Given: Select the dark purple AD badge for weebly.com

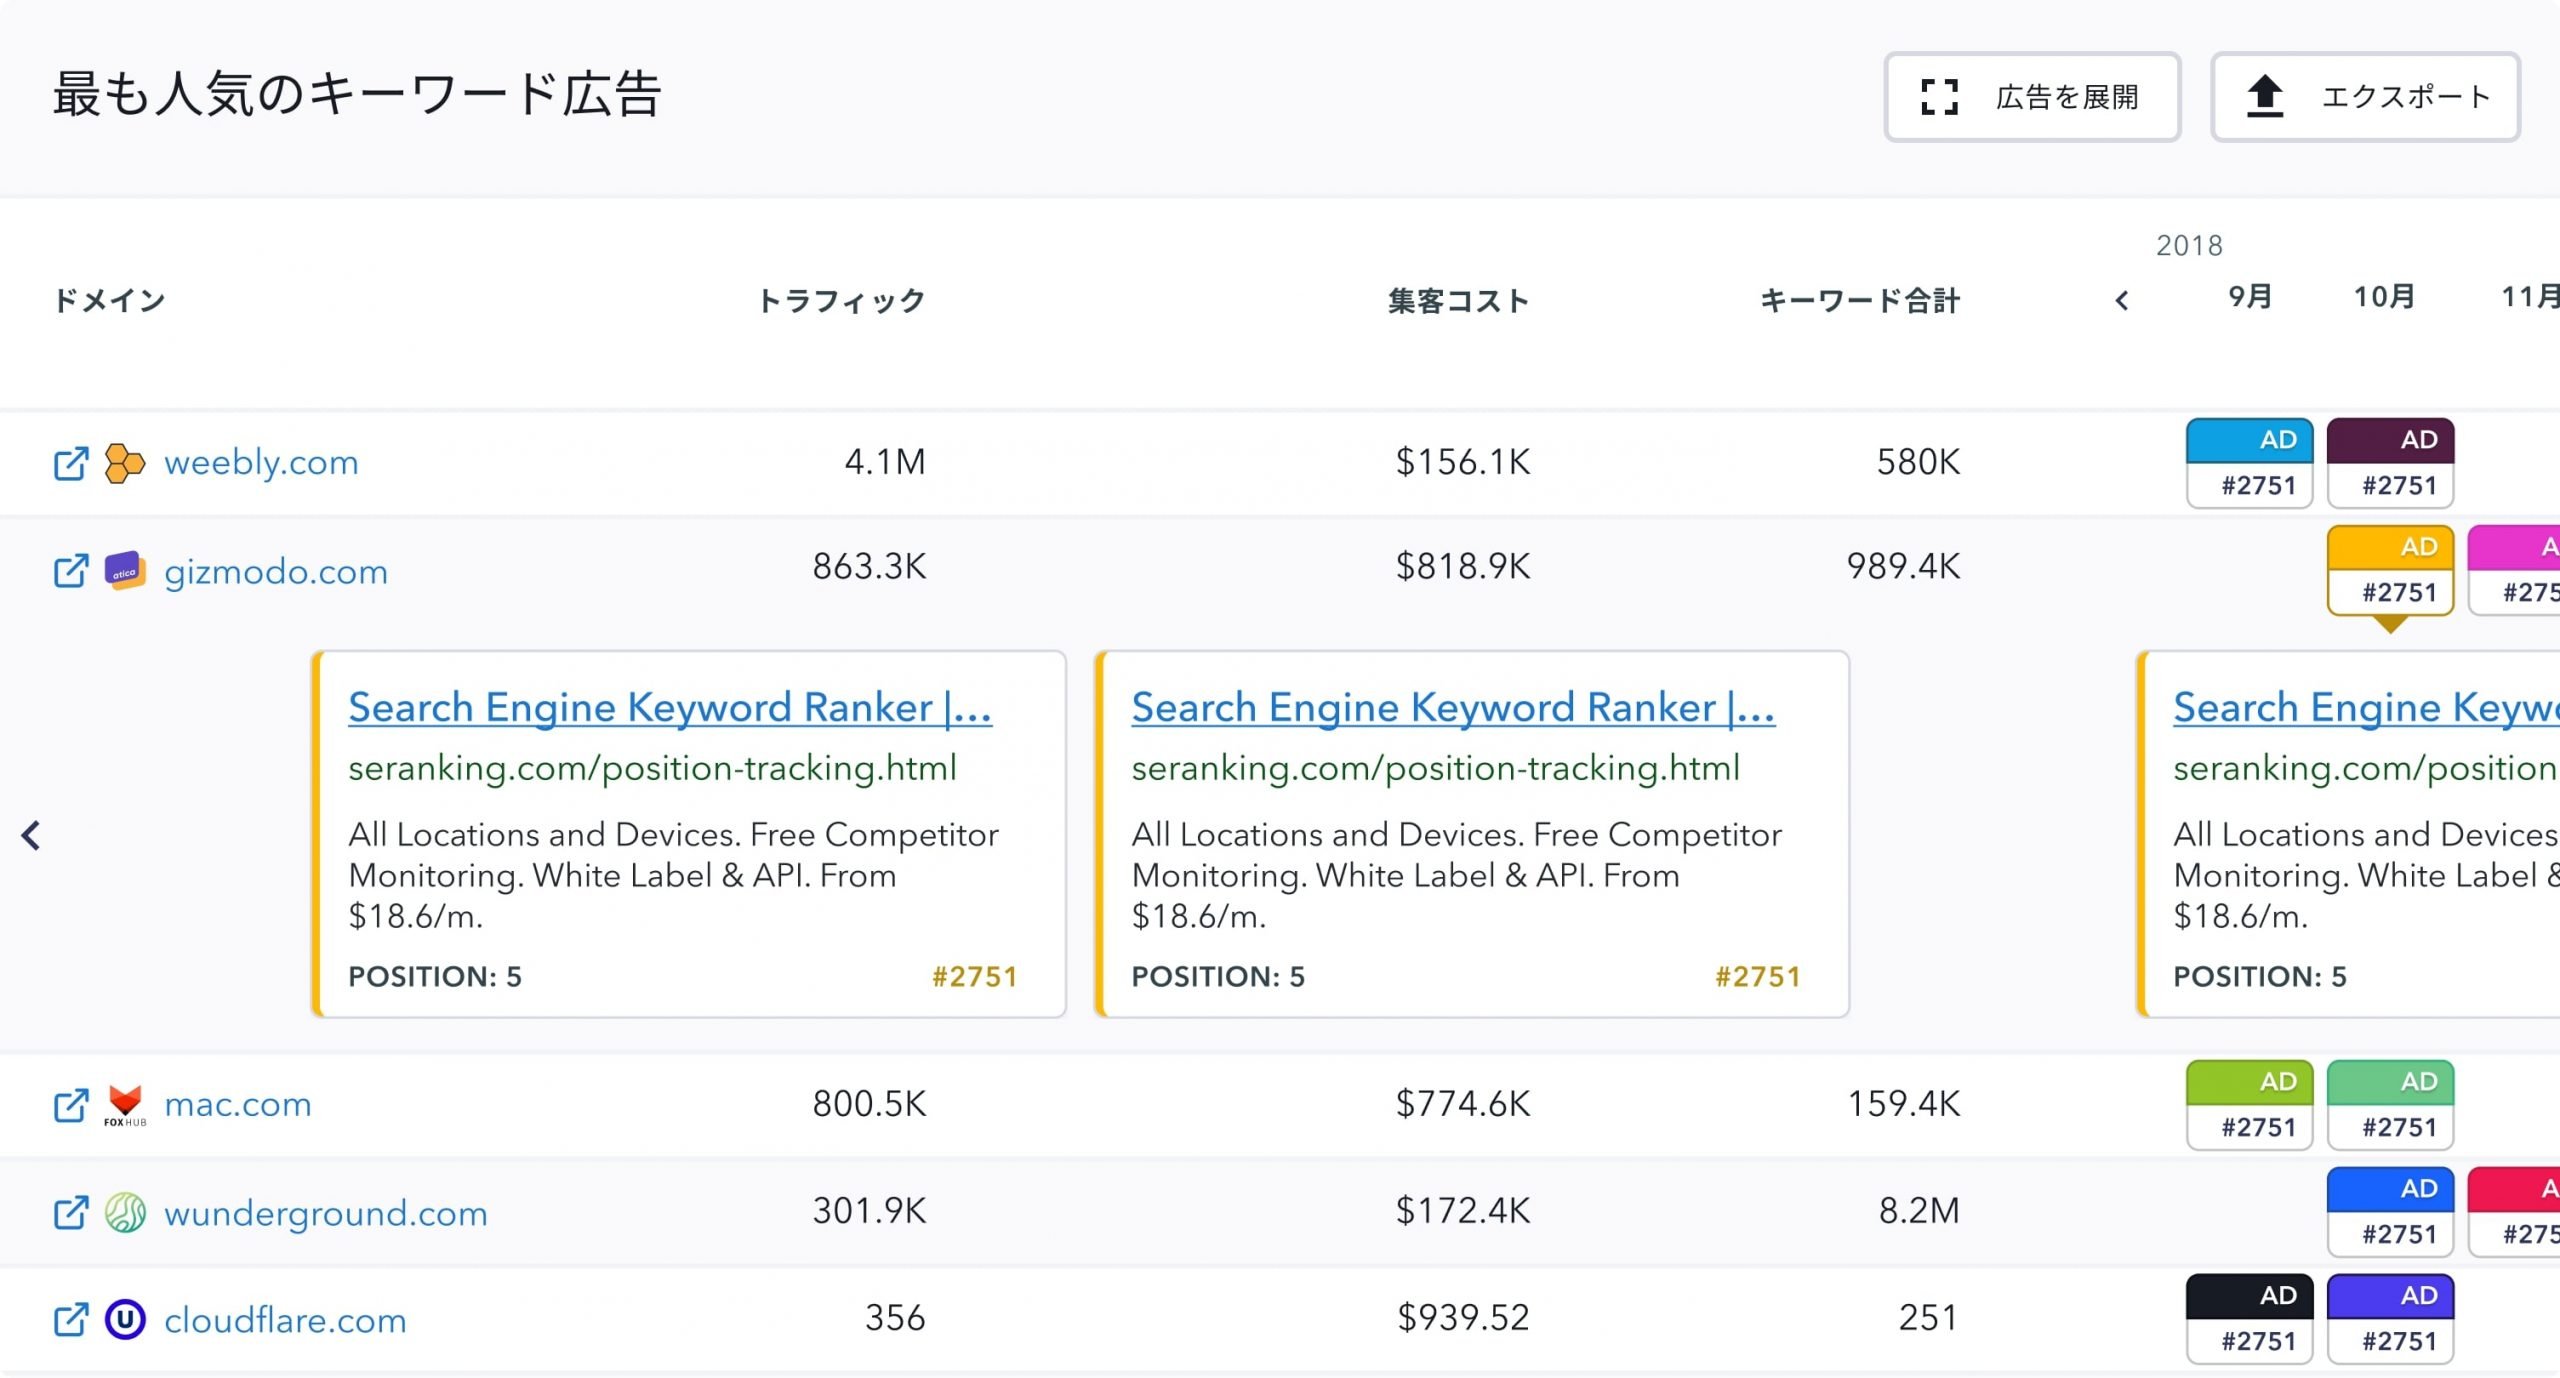Looking at the screenshot, I should (x=2391, y=463).
